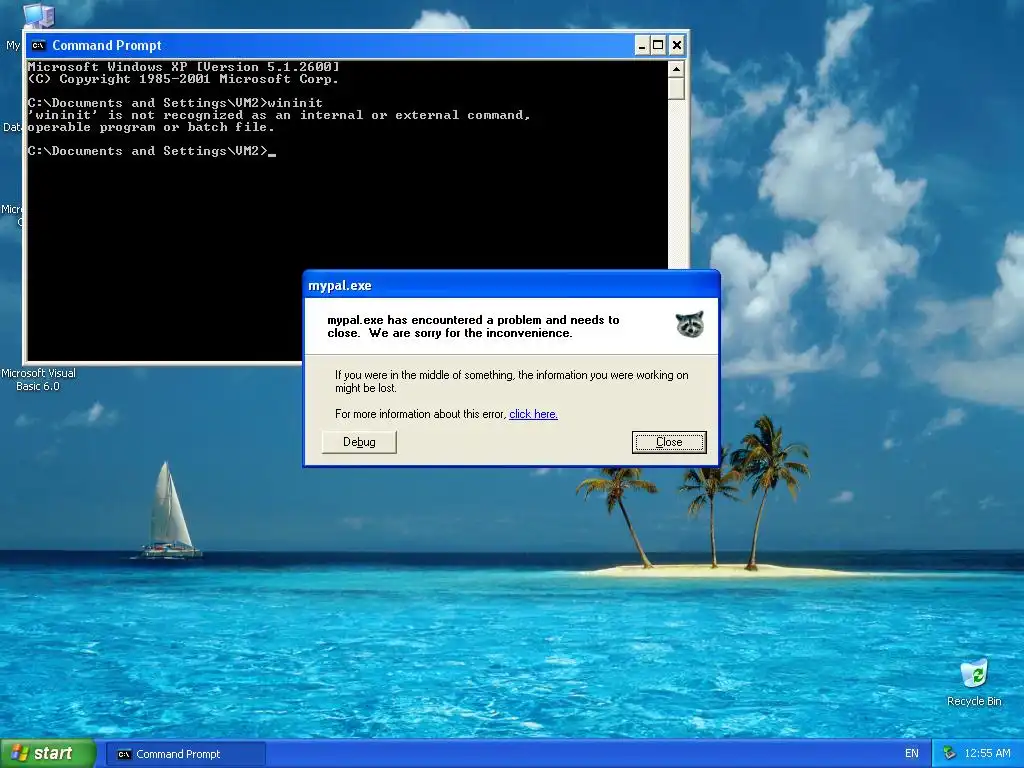Click the Microsoft Windows XP version line
The image size is (1024, 768).
pos(184,67)
